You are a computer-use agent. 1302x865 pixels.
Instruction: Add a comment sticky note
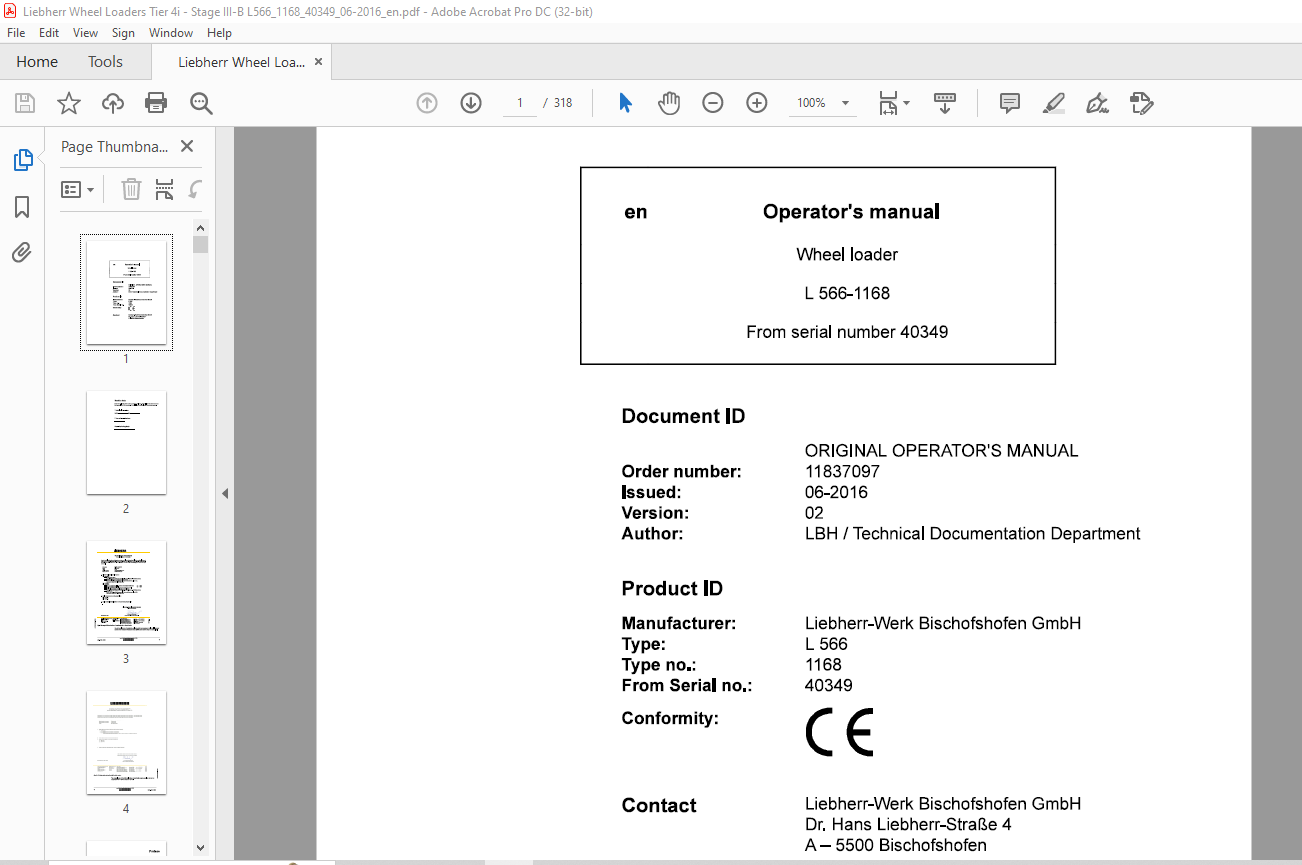tap(1010, 103)
